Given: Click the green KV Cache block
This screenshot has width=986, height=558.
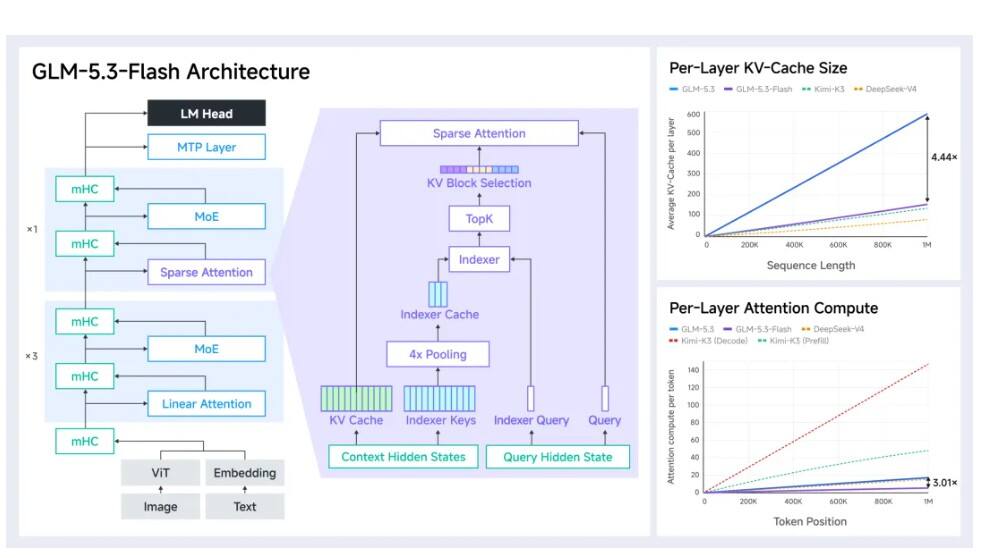Looking at the screenshot, I should pyautogui.click(x=357, y=399).
